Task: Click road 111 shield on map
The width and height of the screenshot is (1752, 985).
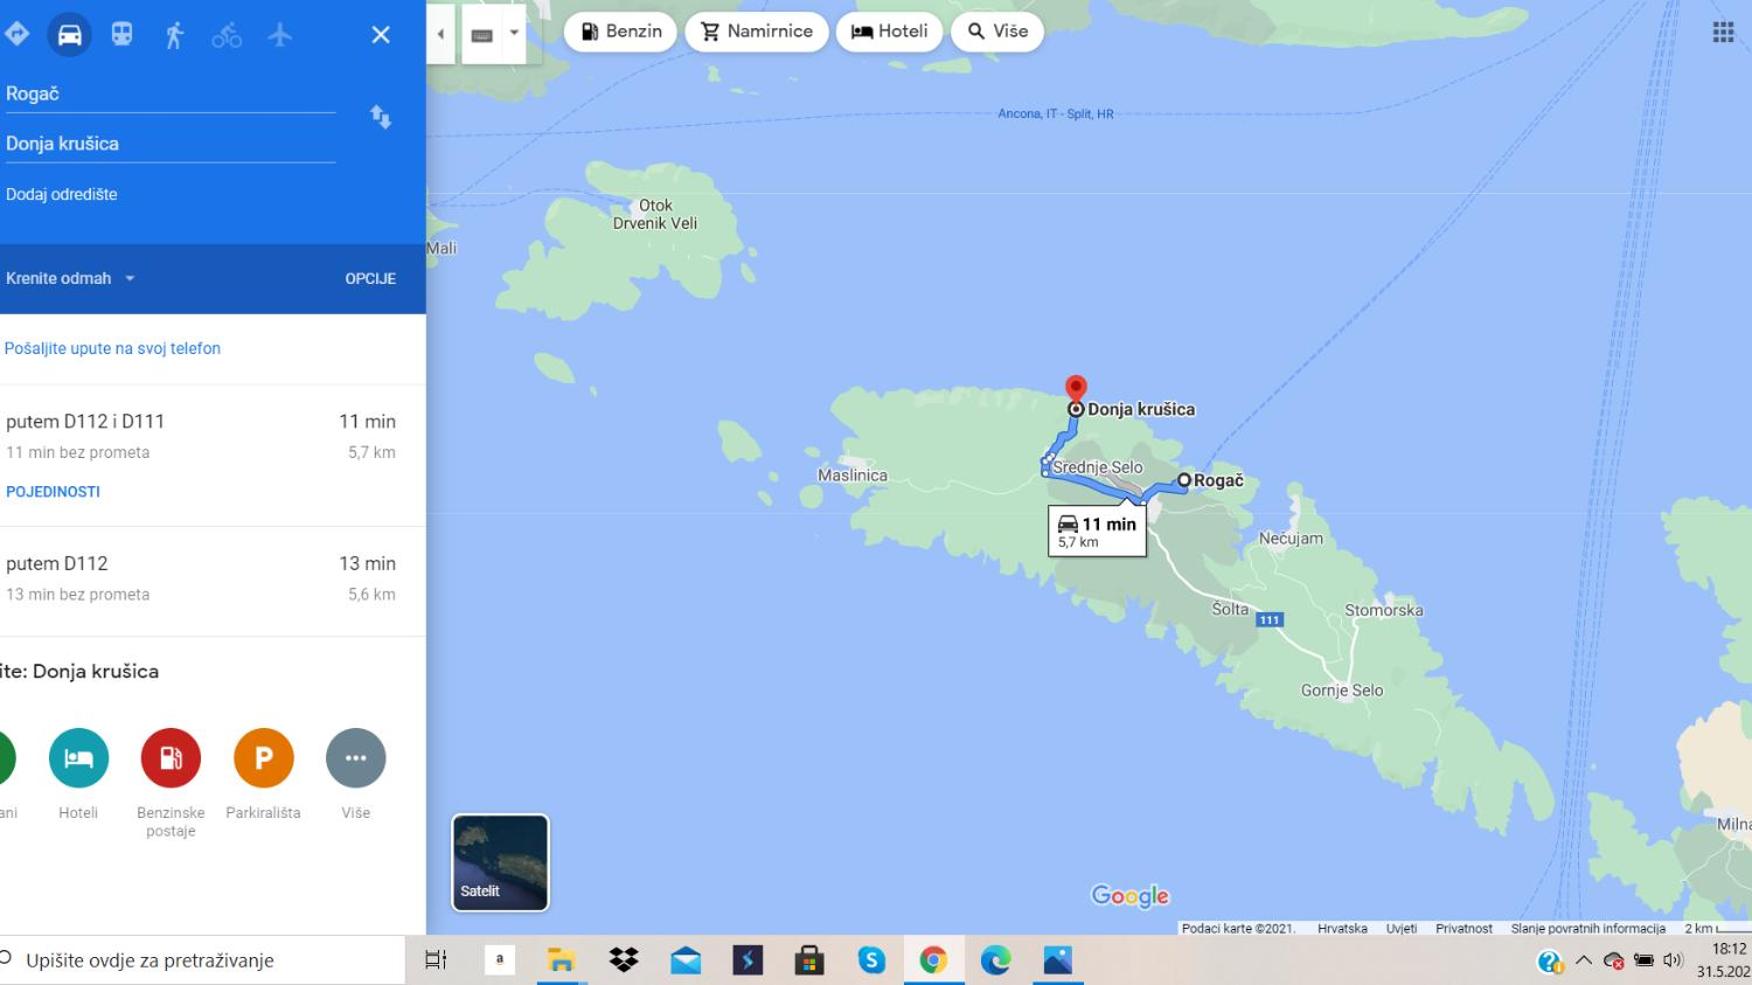Action: [1269, 620]
